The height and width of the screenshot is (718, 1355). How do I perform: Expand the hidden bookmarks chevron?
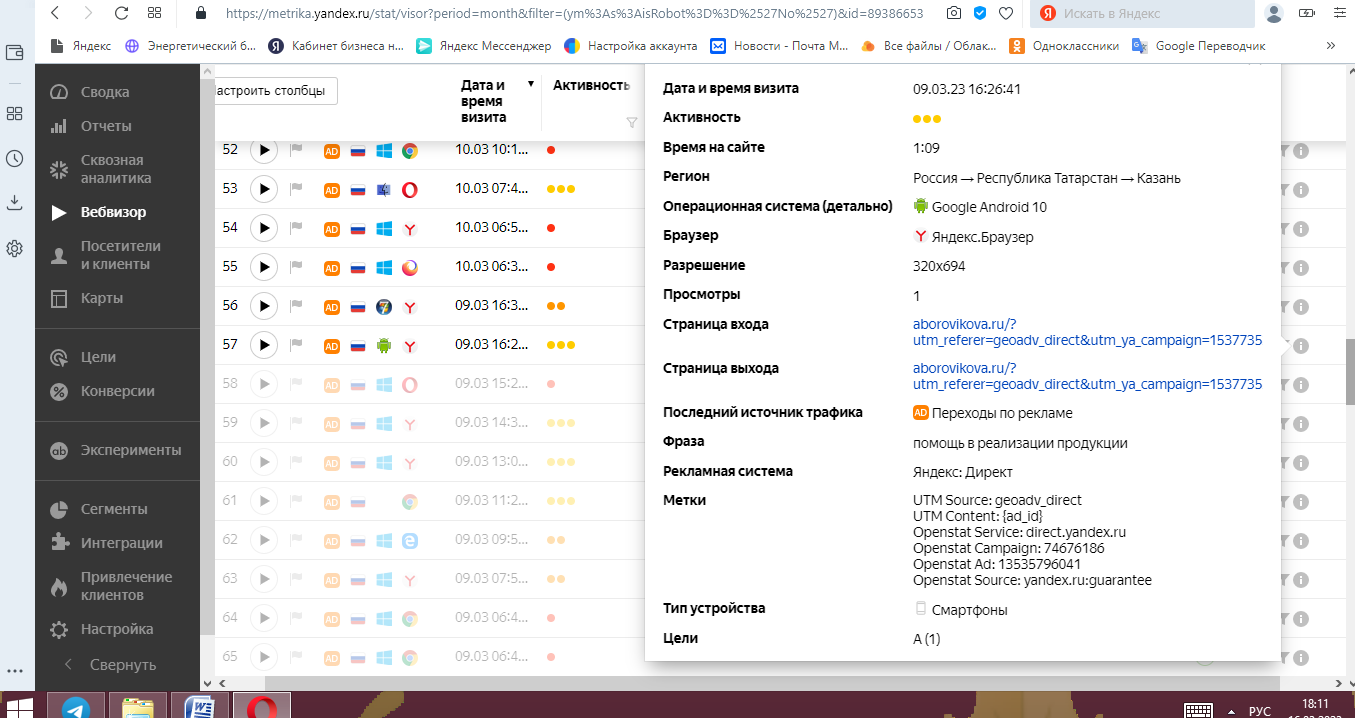(1330, 45)
